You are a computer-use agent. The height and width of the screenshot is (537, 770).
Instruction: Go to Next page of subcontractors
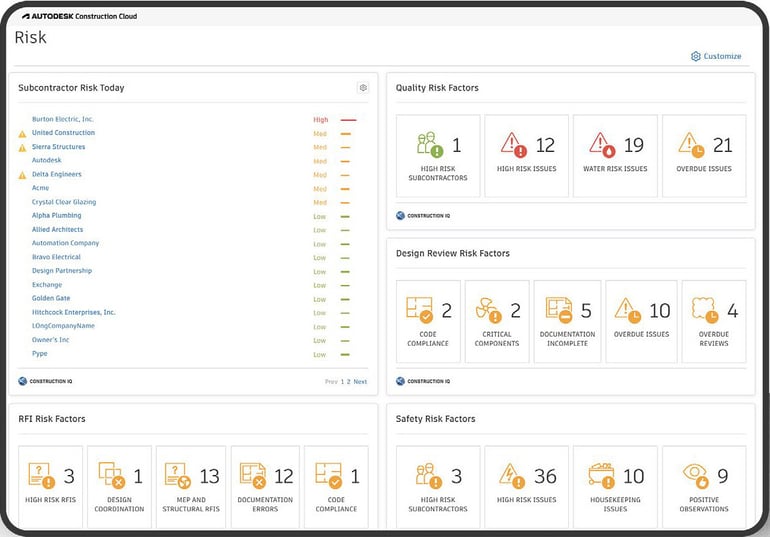[360, 381]
